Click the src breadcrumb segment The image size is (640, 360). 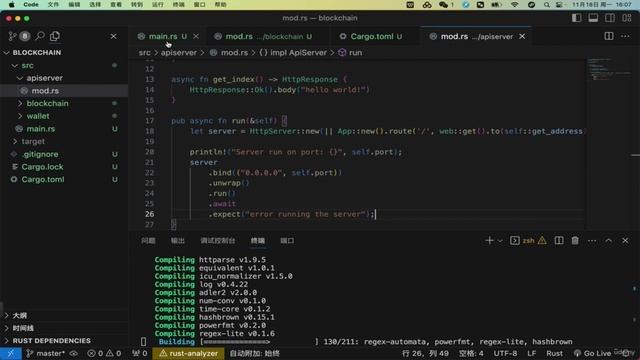pyautogui.click(x=144, y=53)
